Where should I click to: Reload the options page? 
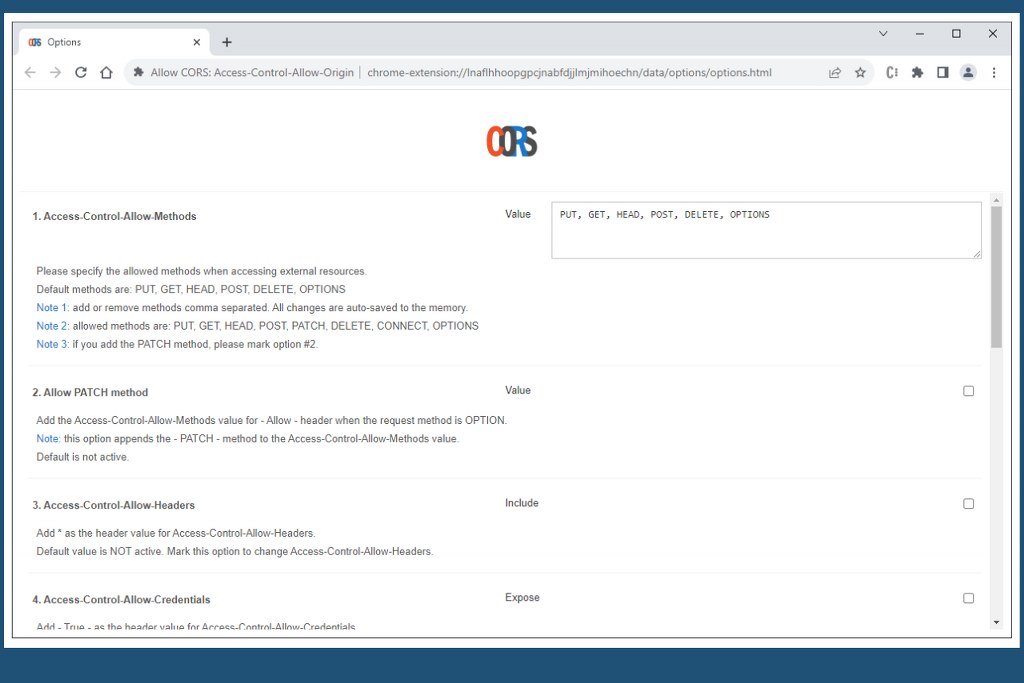tap(81, 72)
